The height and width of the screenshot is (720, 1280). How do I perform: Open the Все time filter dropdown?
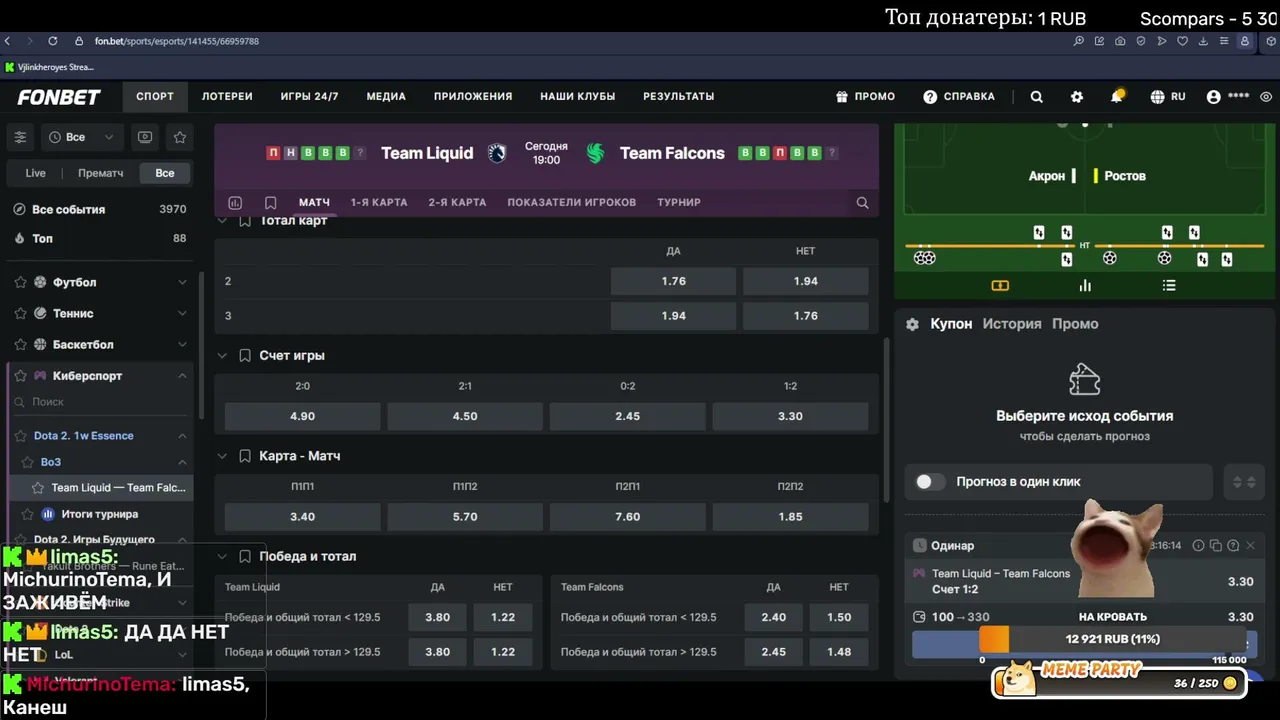click(83, 137)
